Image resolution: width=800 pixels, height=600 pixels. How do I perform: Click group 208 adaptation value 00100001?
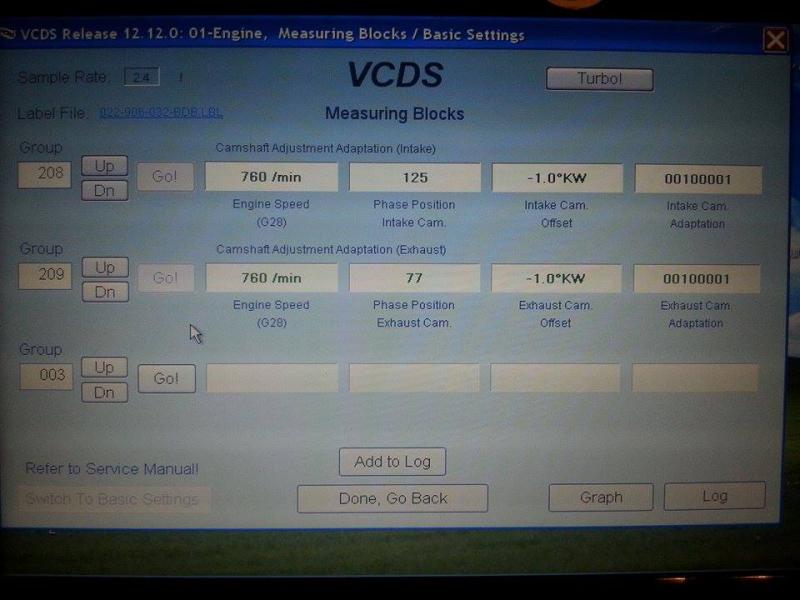pyautogui.click(x=698, y=180)
